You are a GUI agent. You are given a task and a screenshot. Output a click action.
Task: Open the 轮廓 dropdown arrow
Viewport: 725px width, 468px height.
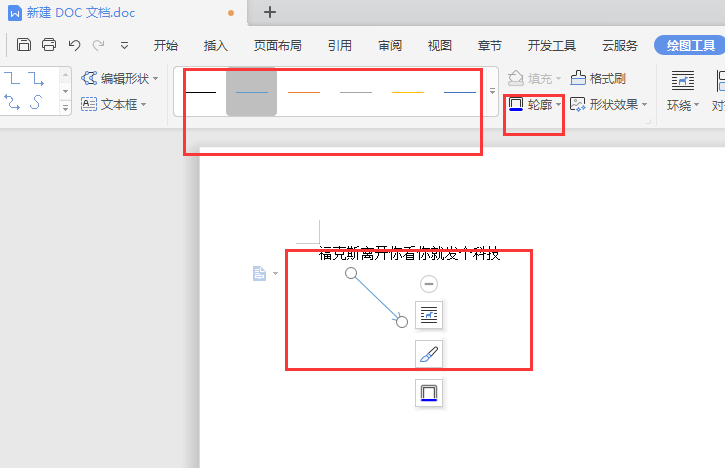558,105
